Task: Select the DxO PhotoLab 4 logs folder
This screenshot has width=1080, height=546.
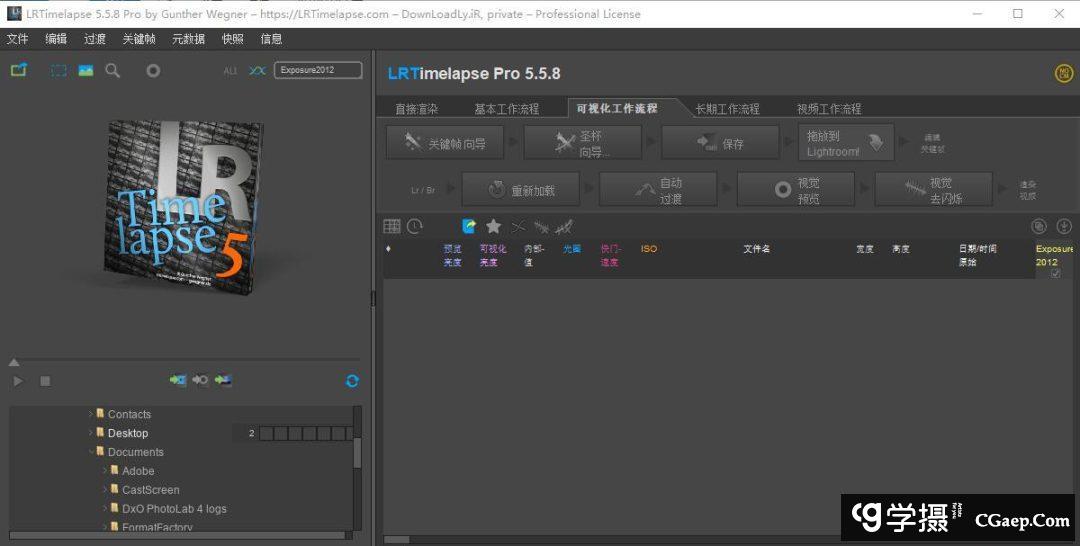Action: tap(174, 509)
